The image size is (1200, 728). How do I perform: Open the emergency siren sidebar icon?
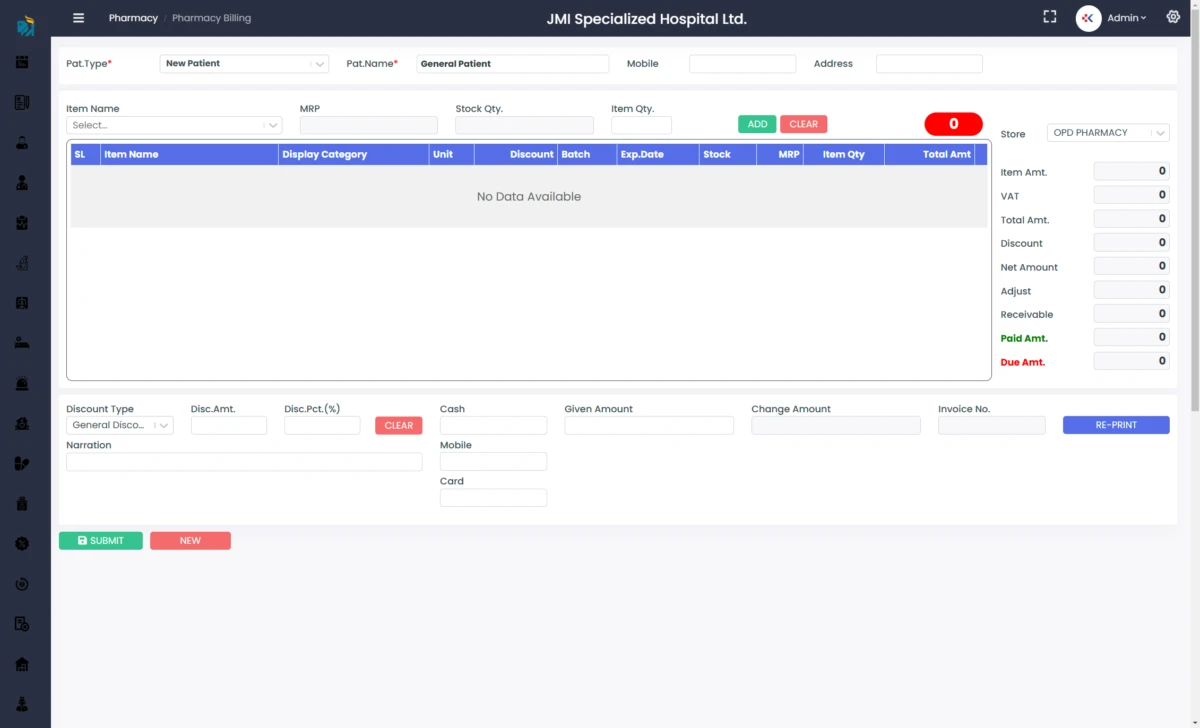pos(22,383)
